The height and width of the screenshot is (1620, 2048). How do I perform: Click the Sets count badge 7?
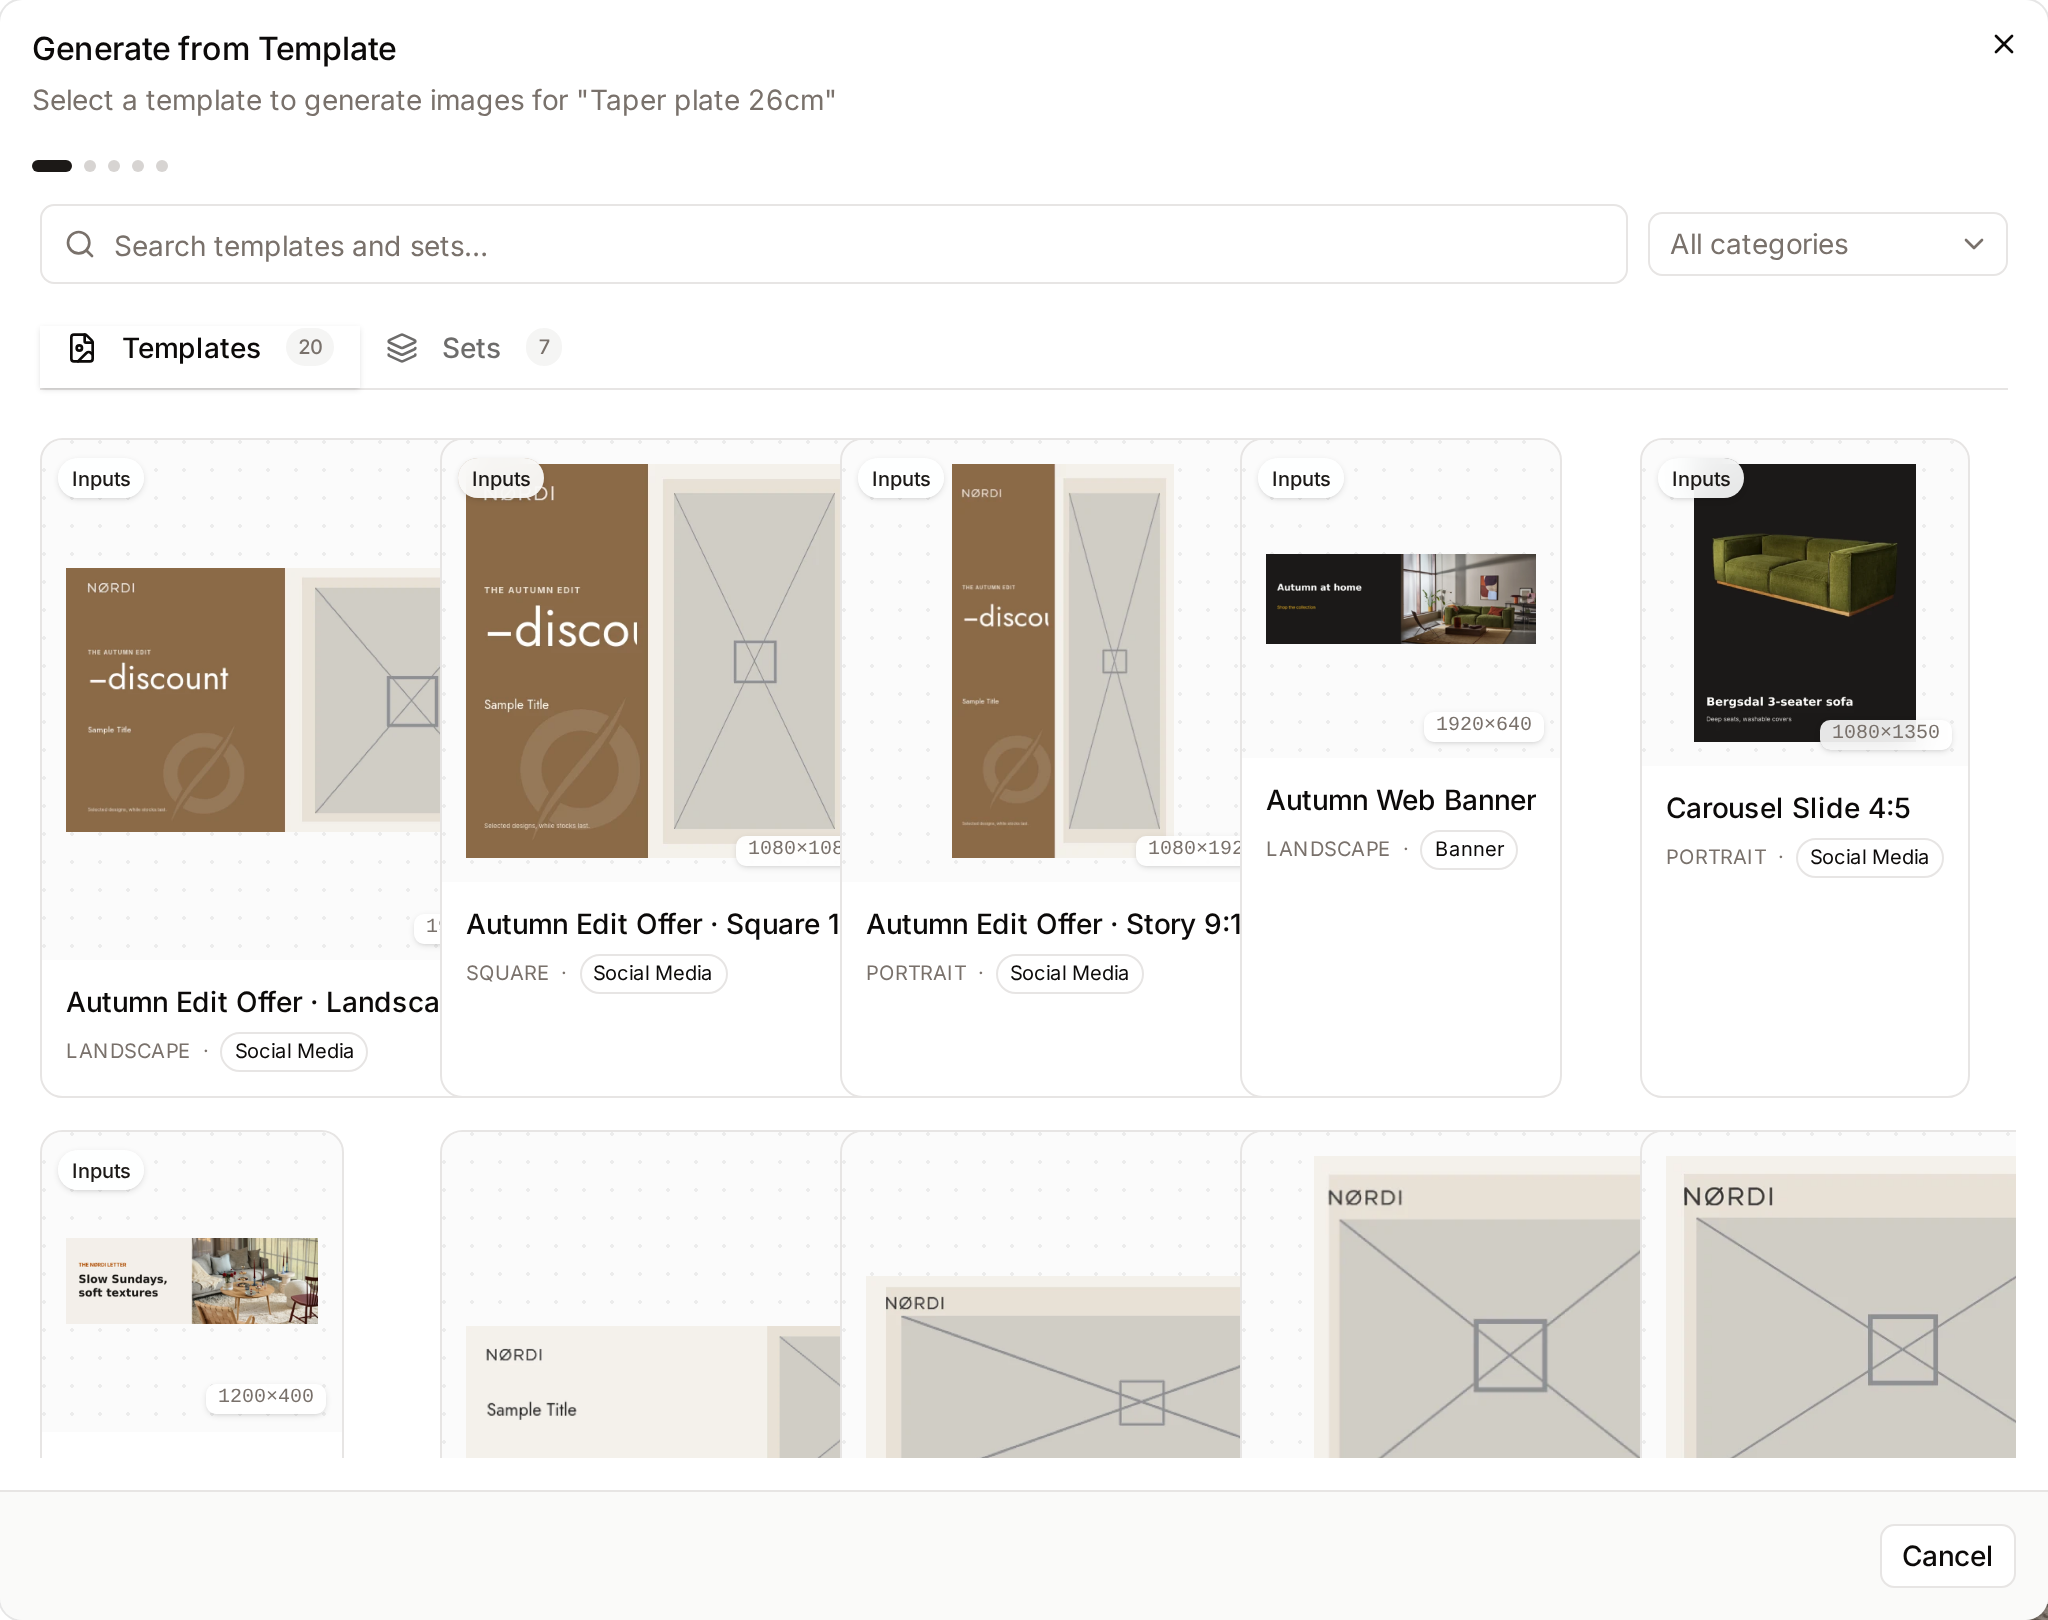(544, 347)
